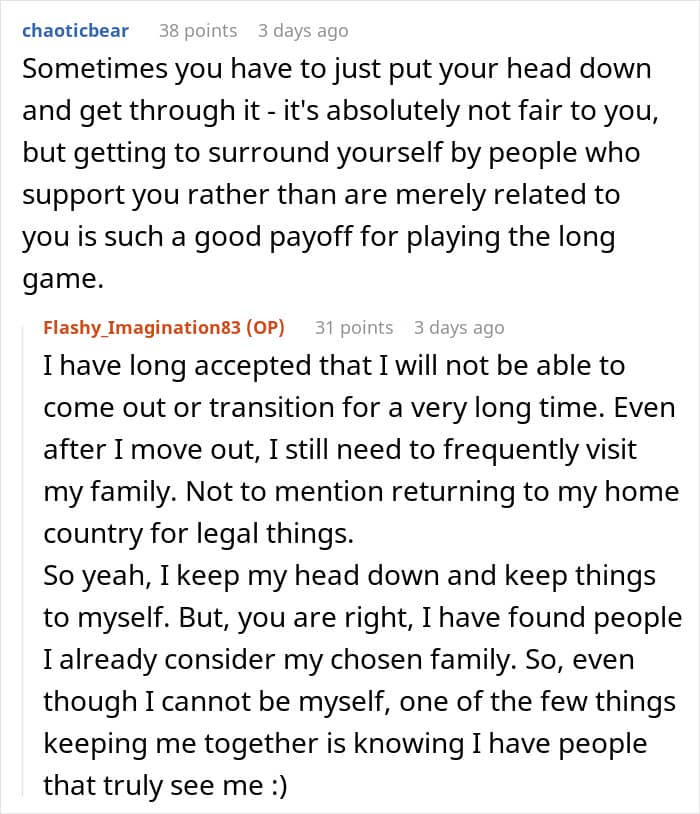Open Flashy_Imagination83's user profile link
This screenshot has height=814, width=700.
143,328
